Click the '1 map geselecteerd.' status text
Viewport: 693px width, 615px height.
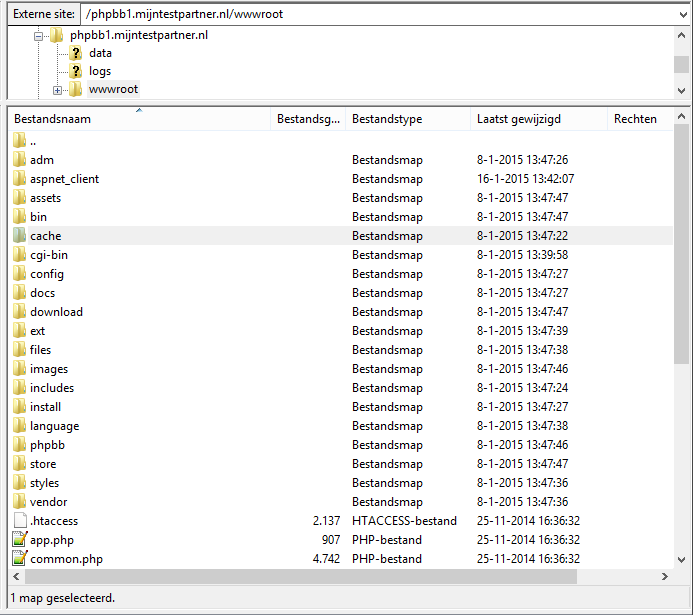pyautogui.click(x=62, y=598)
